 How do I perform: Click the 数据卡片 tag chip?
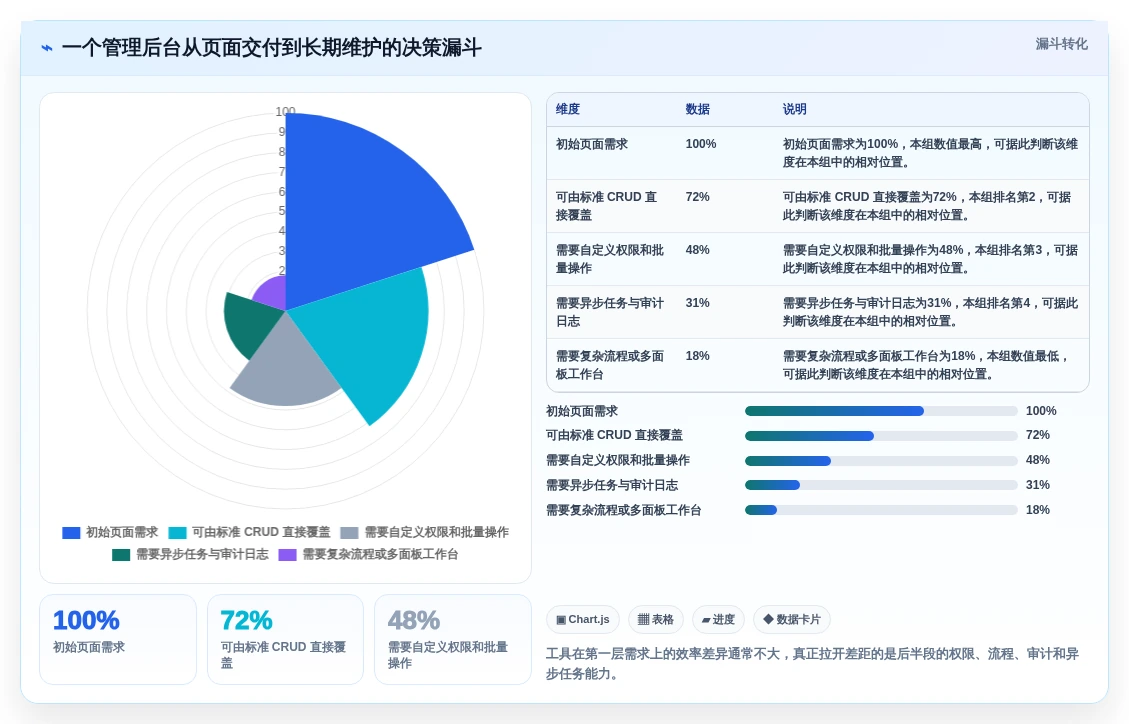791,620
